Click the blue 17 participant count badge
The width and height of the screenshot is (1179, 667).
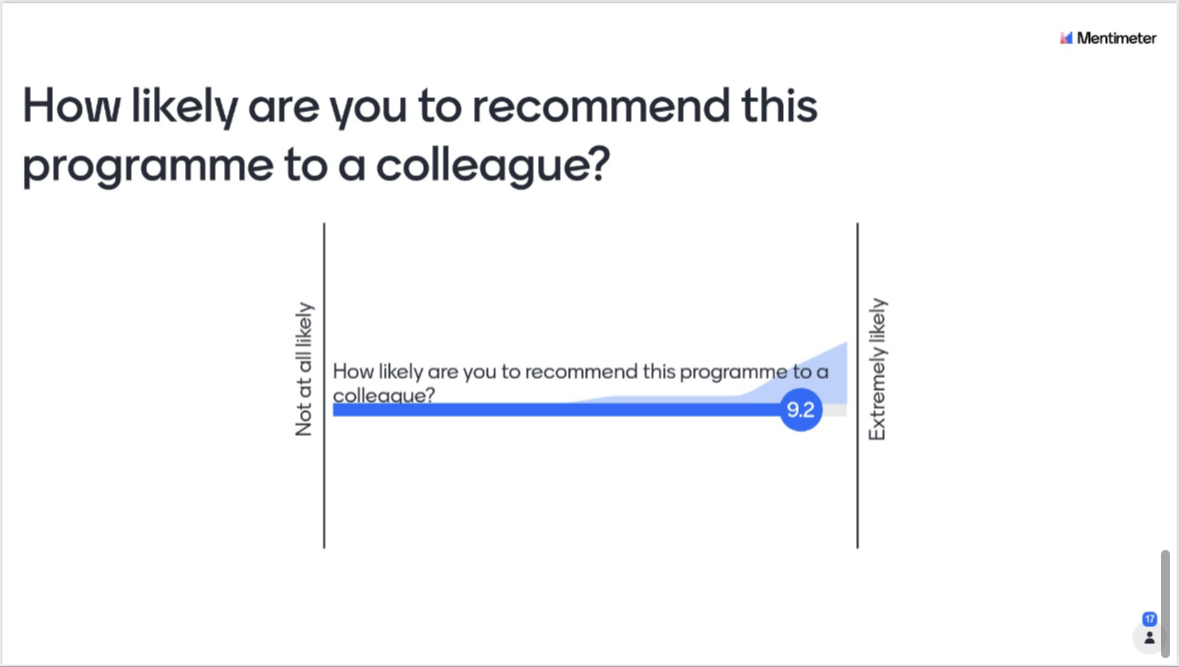click(1150, 619)
